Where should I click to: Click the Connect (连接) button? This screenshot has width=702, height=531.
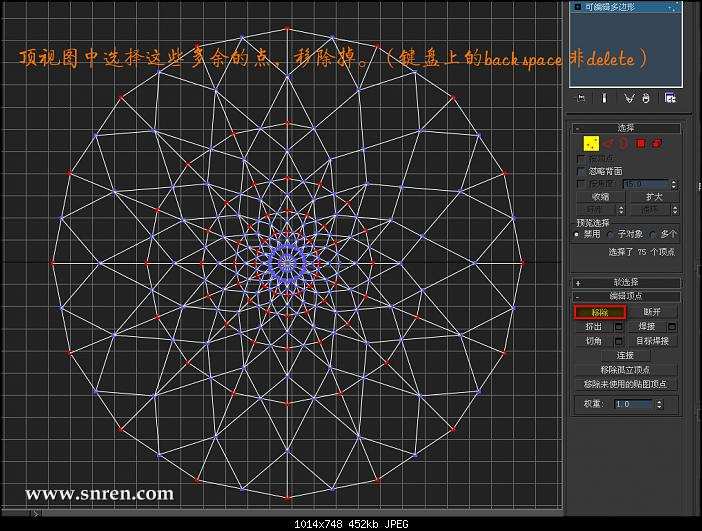point(625,355)
